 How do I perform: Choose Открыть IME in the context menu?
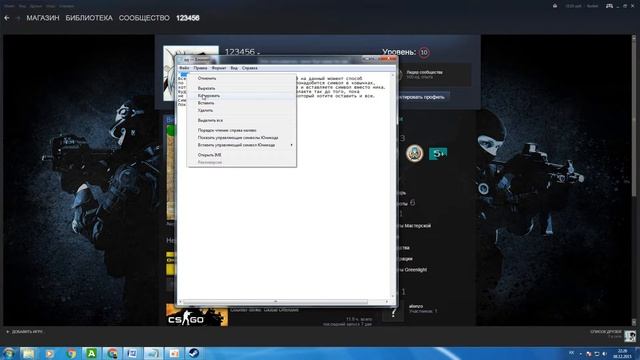point(242,155)
